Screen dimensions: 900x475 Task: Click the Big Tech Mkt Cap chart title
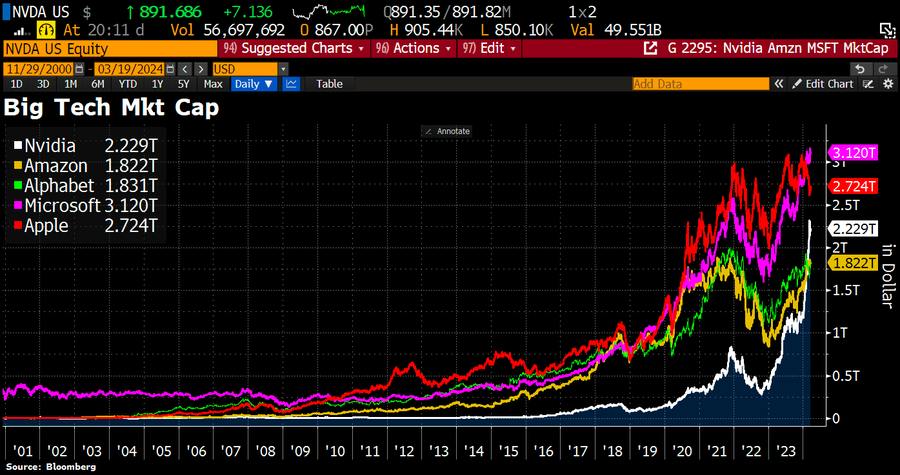click(111, 108)
